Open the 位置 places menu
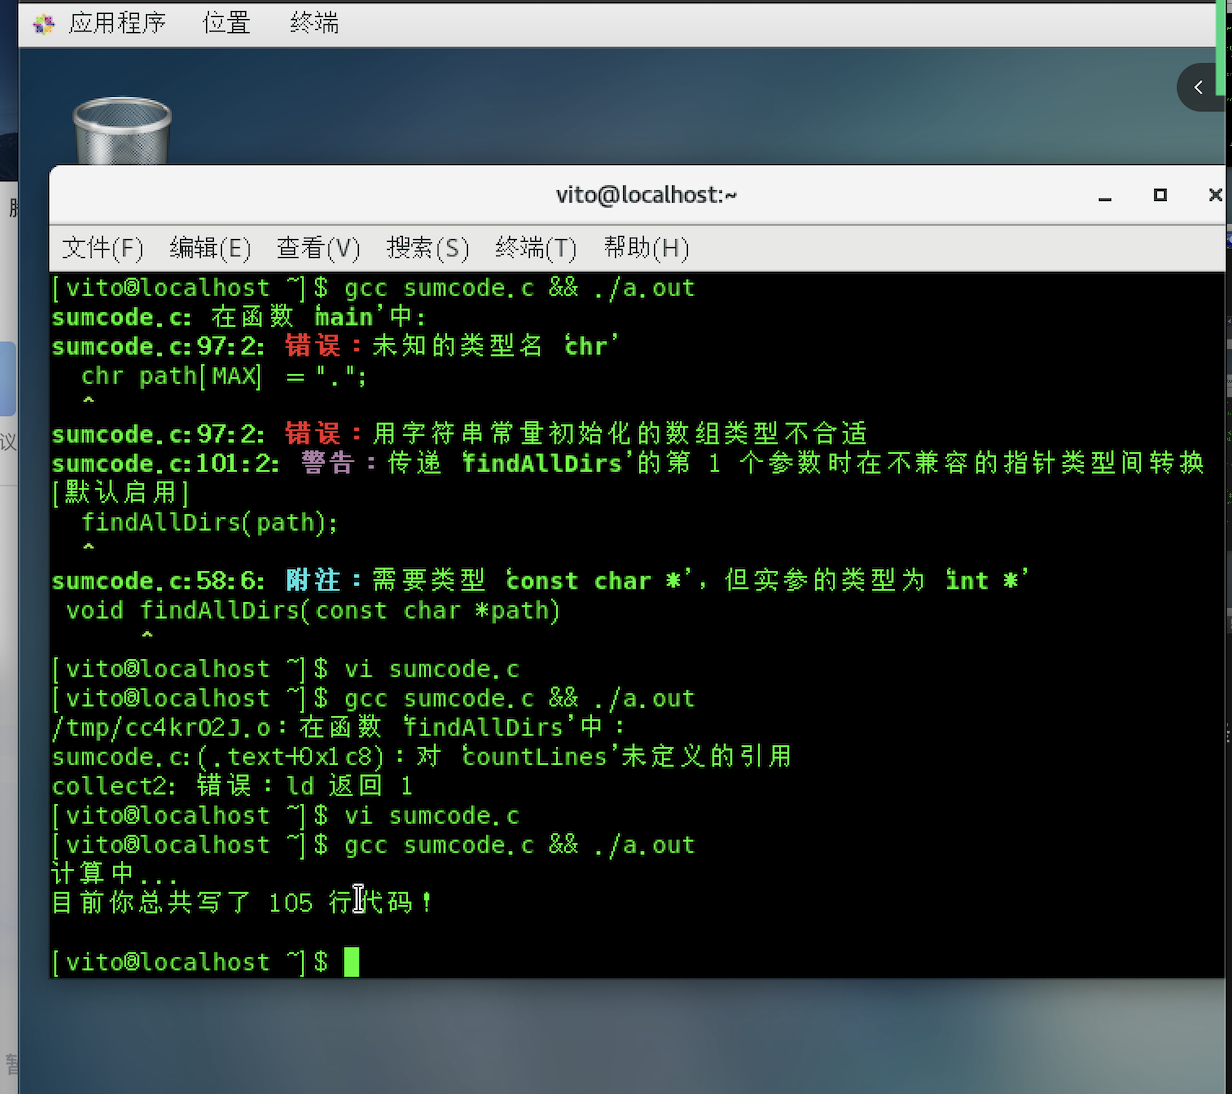The height and width of the screenshot is (1094, 1232). pos(226,23)
